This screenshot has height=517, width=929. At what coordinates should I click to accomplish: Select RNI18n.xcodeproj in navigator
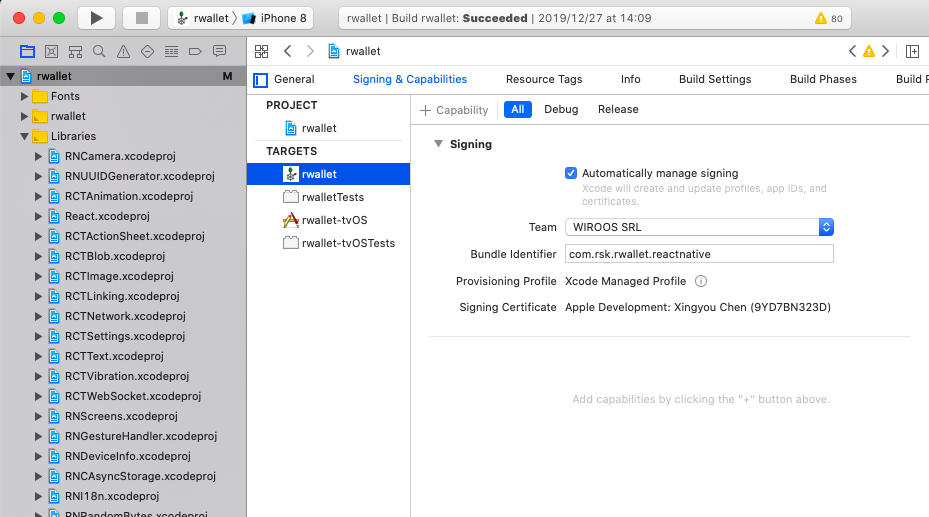coord(112,496)
